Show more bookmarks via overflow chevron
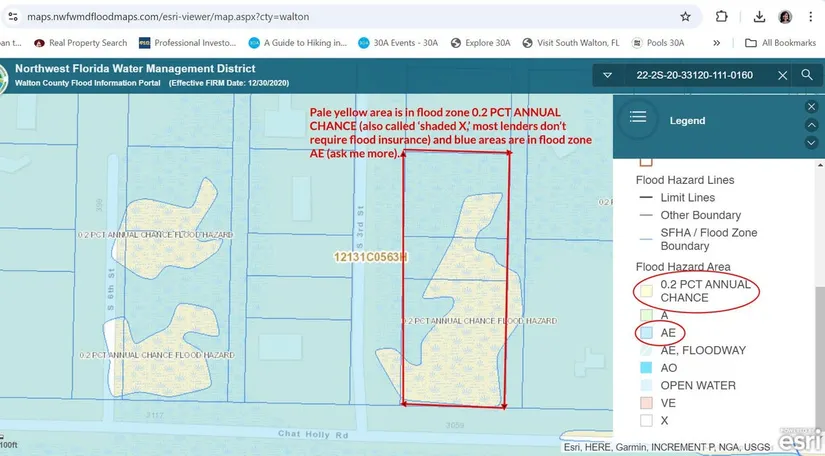The height and width of the screenshot is (456, 825). (717, 43)
